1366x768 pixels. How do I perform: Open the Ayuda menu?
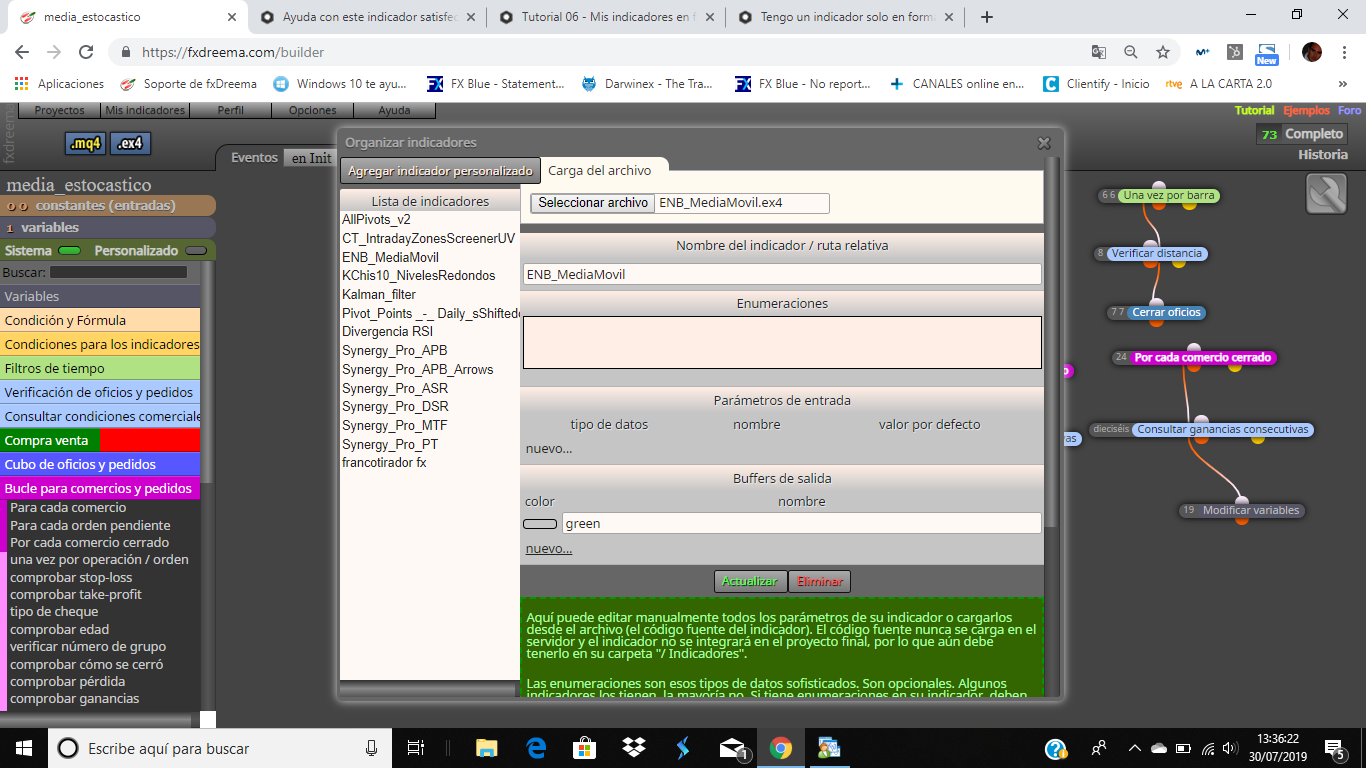tap(394, 110)
